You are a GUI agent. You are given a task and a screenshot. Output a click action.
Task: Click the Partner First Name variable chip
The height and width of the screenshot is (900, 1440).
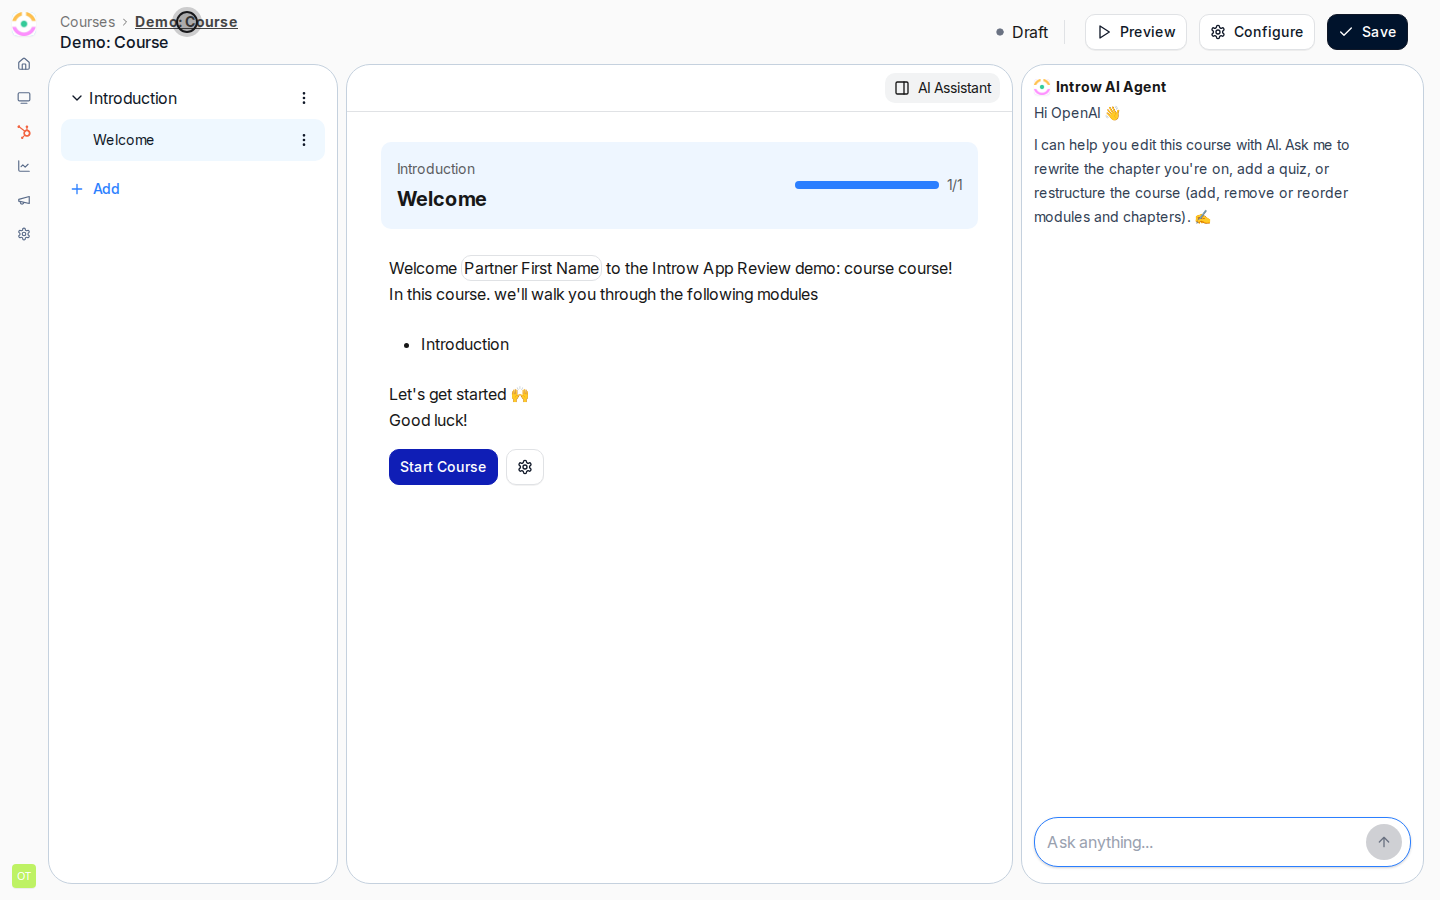click(x=531, y=268)
